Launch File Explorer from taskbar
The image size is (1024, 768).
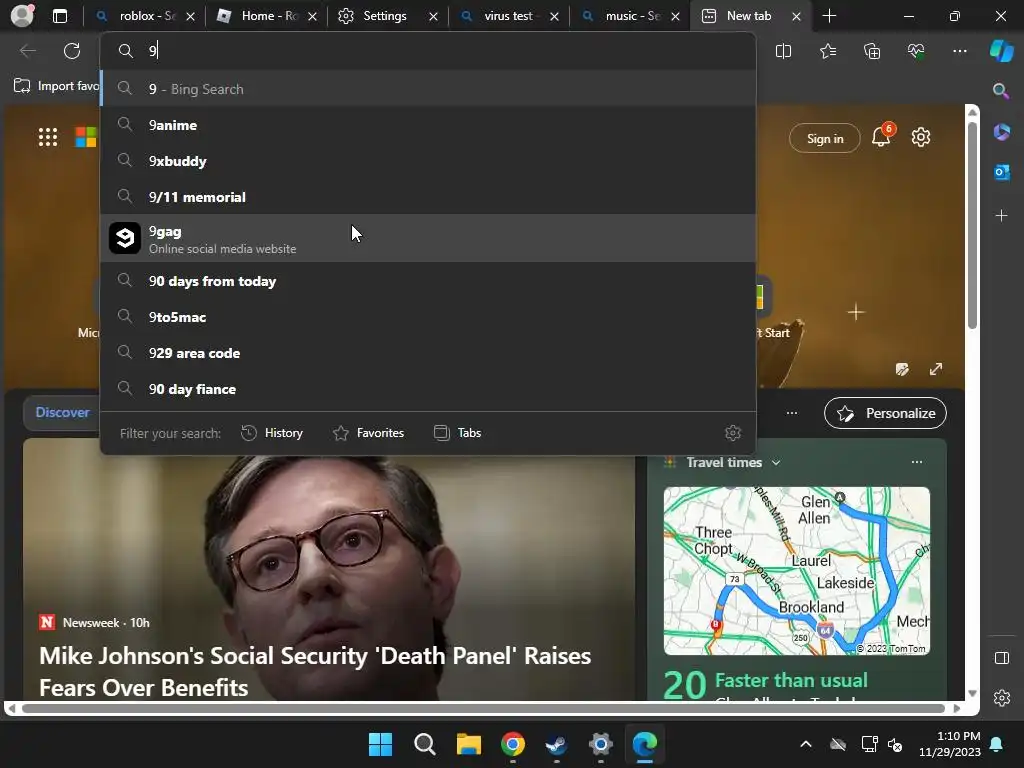468,744
